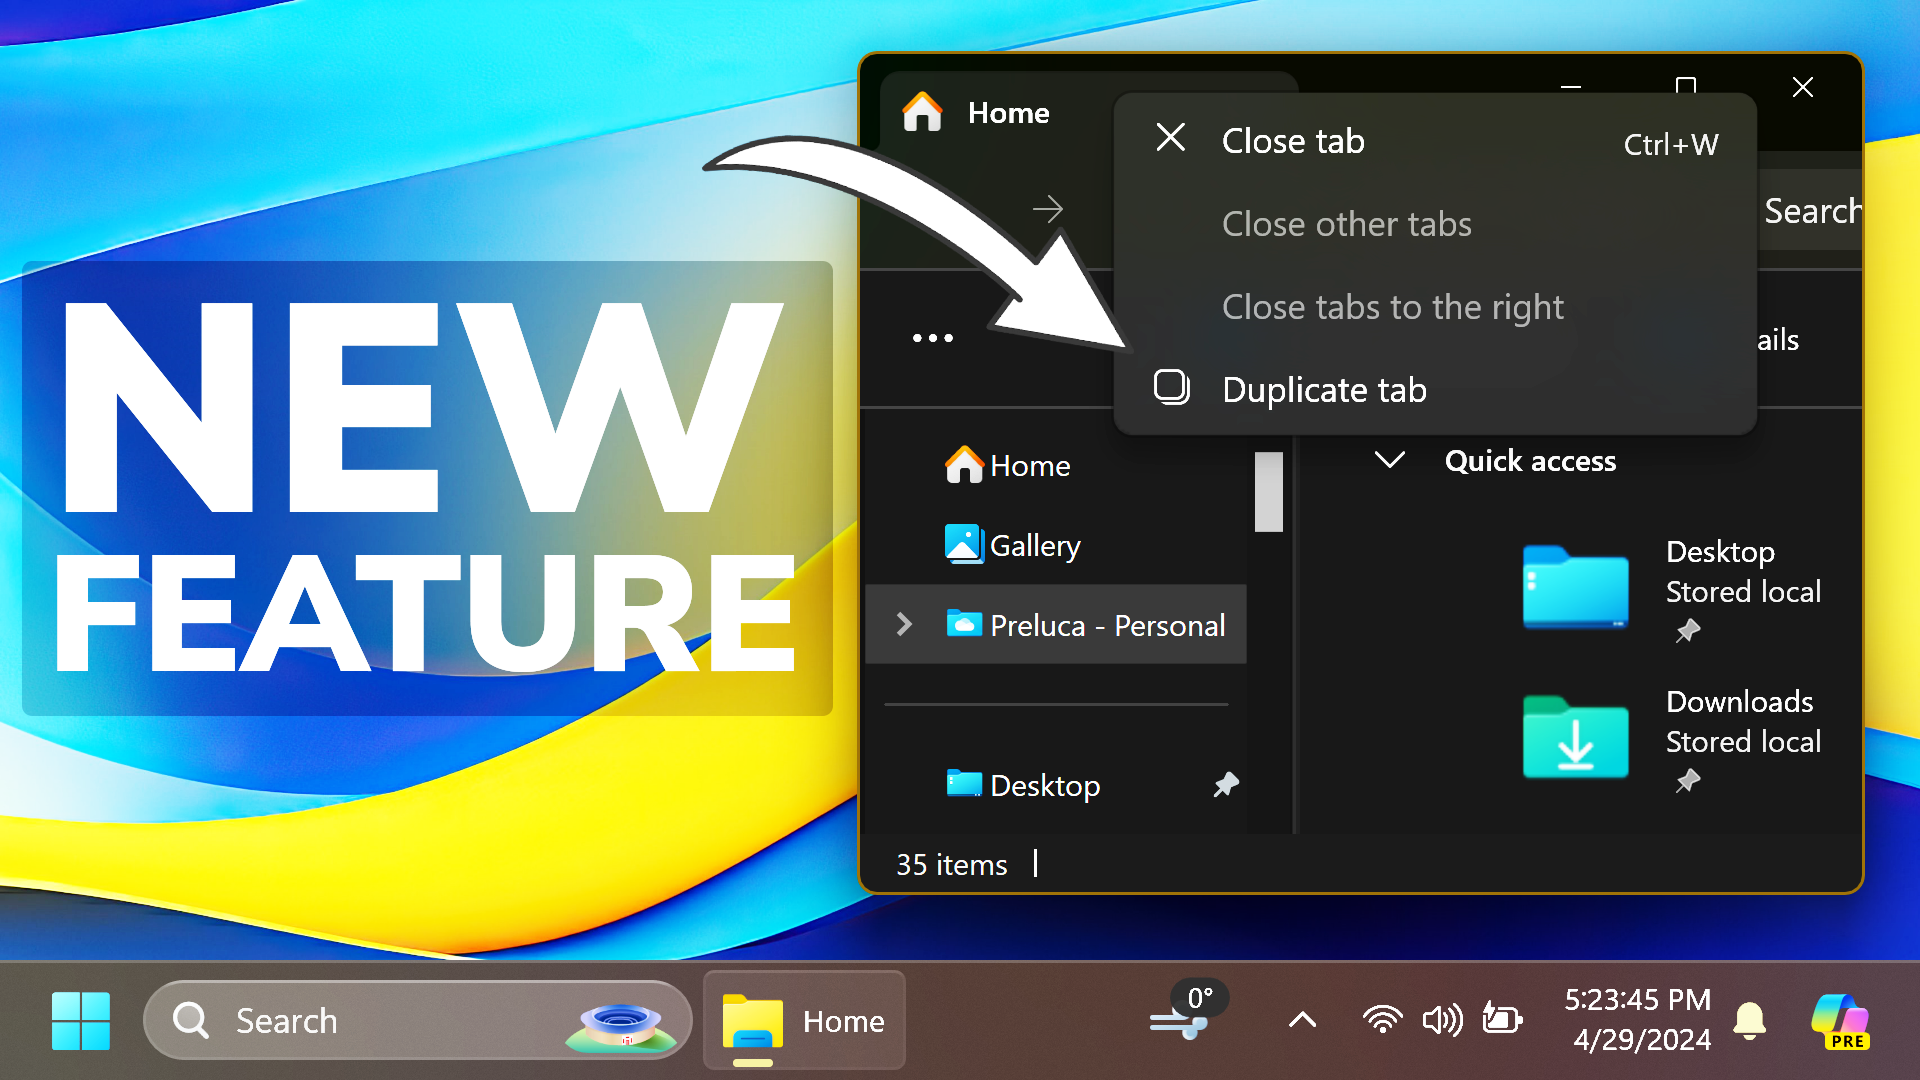Open the See more (...) toolbar menu
The width and height of the screenshot is (1920, 1080).
[x=932, y=338]
